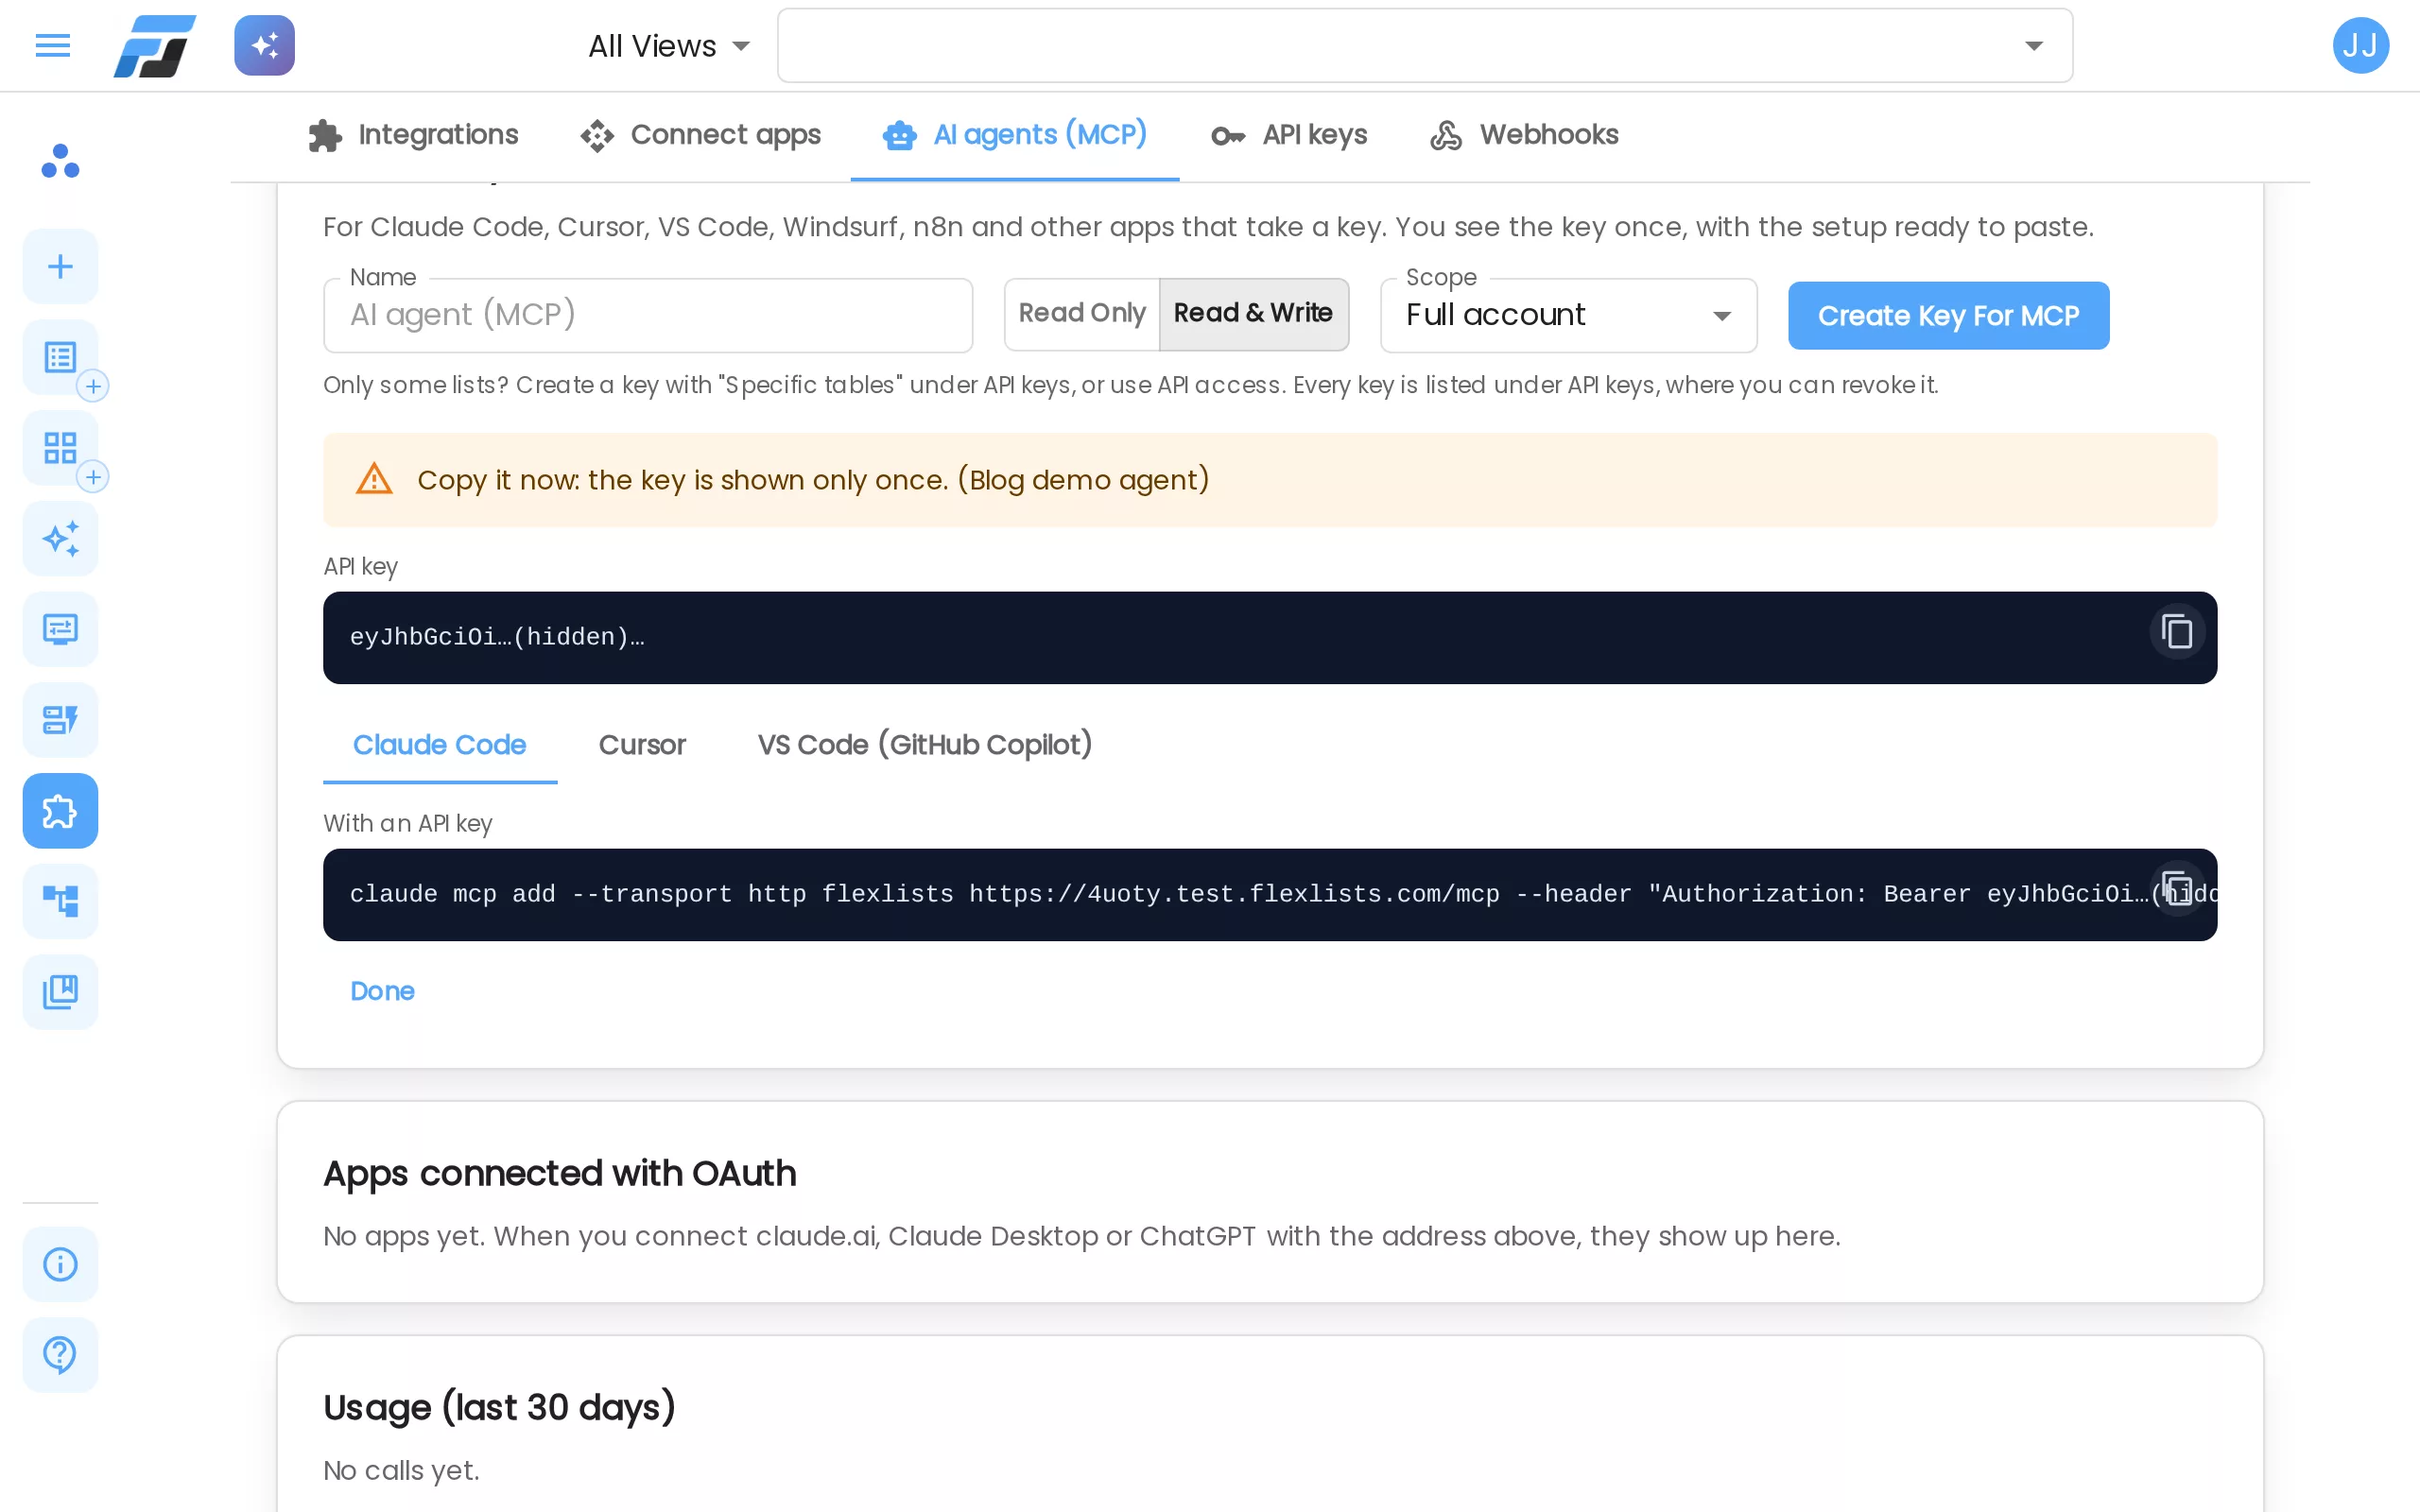The image size is (2420, 1512).
Task: Click the 'Apps connected with OAuth' heading
Action: pyautogui.click(x=559, y=1173)
